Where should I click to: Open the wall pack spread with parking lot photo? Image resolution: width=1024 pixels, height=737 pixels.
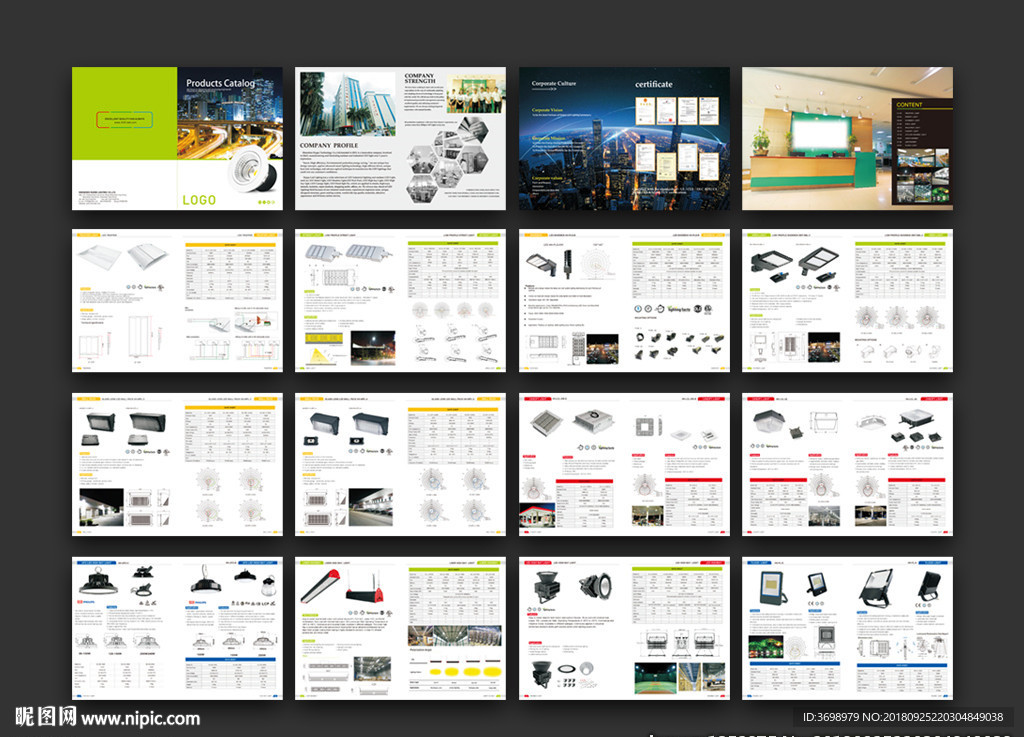(x=400, y=465)
